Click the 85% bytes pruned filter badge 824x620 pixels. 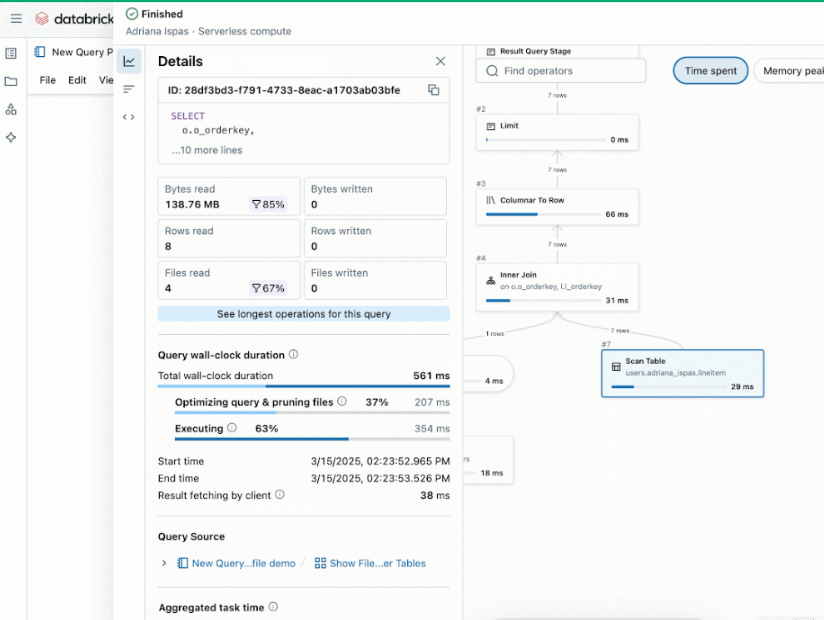268,204
